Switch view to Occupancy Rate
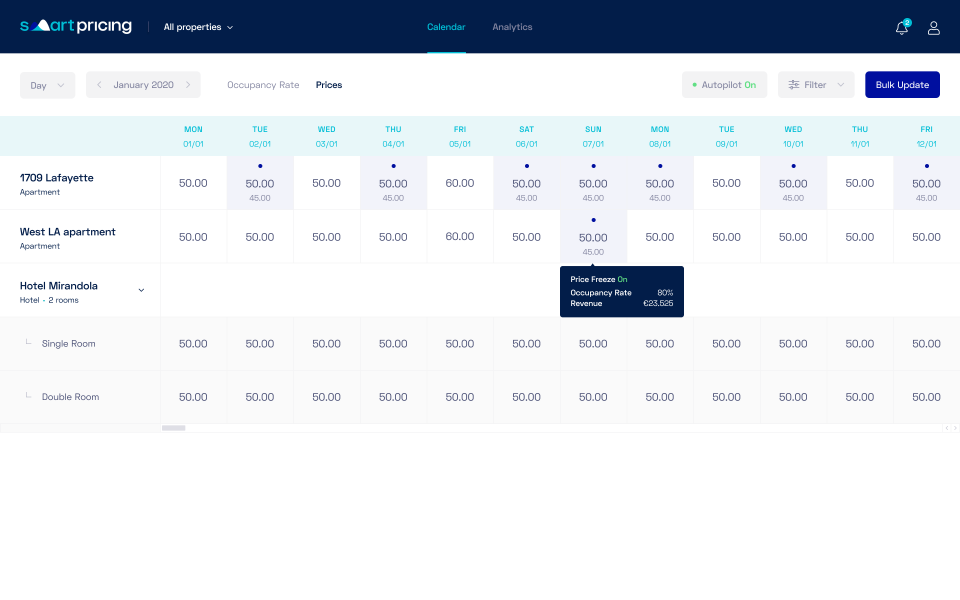Image resolution: width=960 pixels, height=600 pixels. pyautogui.click(x=263, y=84)
